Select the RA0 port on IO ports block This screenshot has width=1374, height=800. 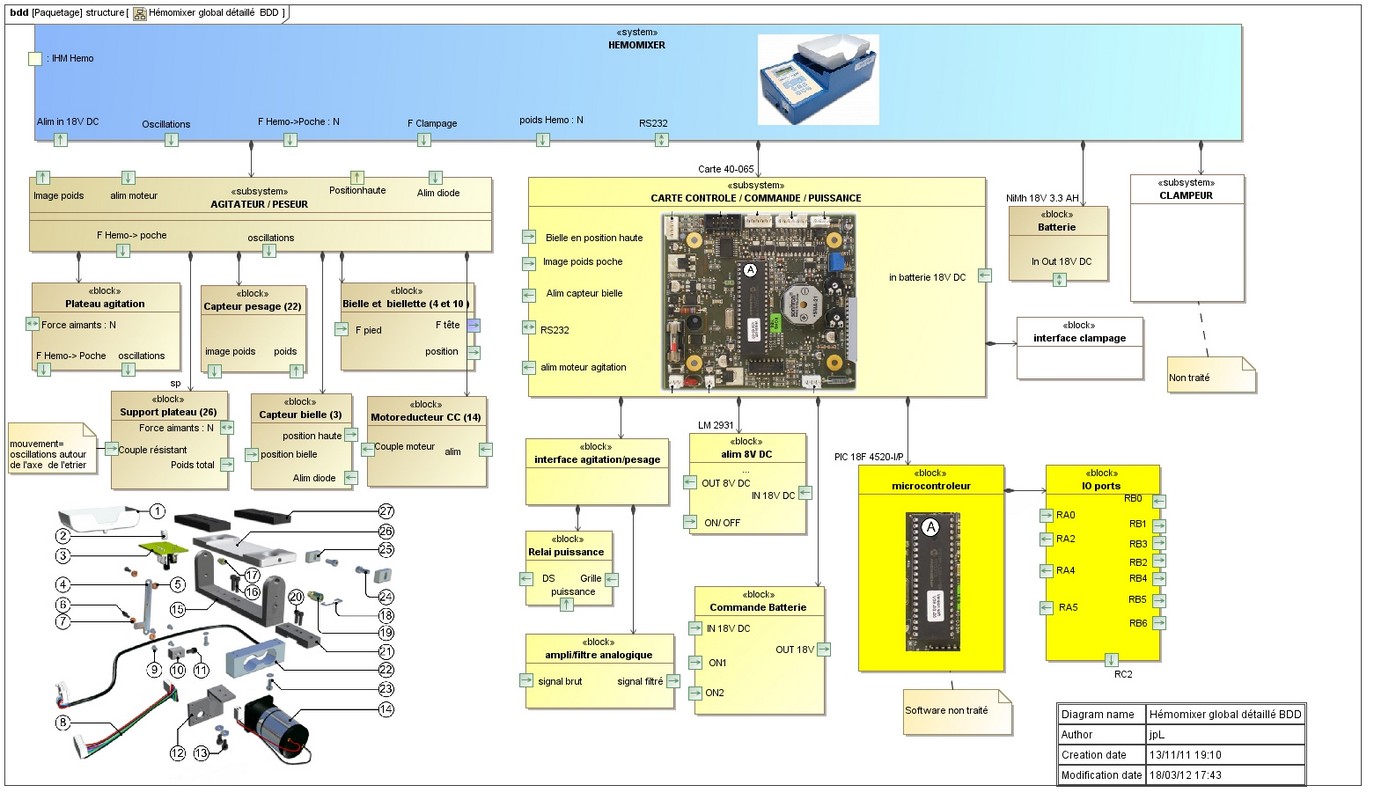point(1046,516)
